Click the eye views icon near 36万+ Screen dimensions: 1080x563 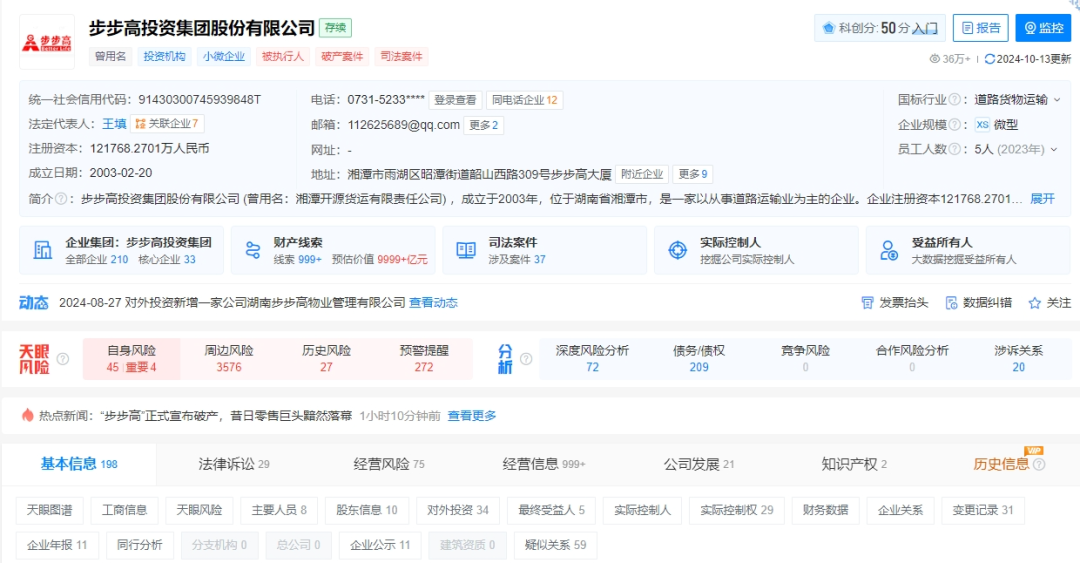coord(935,59)
